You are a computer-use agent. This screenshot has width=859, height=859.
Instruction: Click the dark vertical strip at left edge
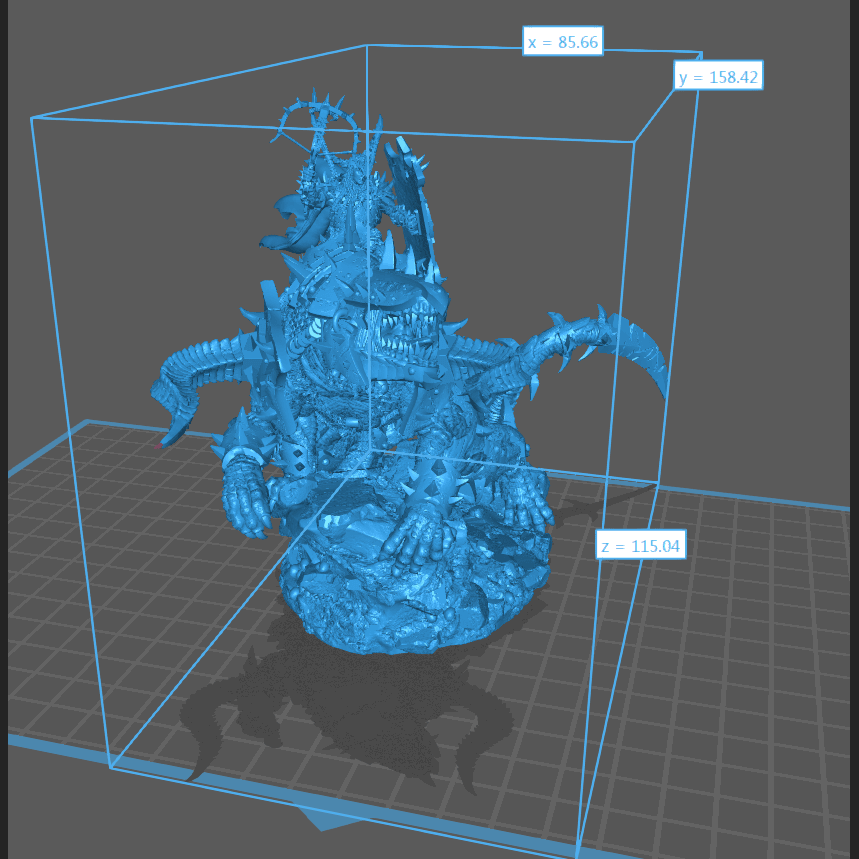tap(3, 400)
